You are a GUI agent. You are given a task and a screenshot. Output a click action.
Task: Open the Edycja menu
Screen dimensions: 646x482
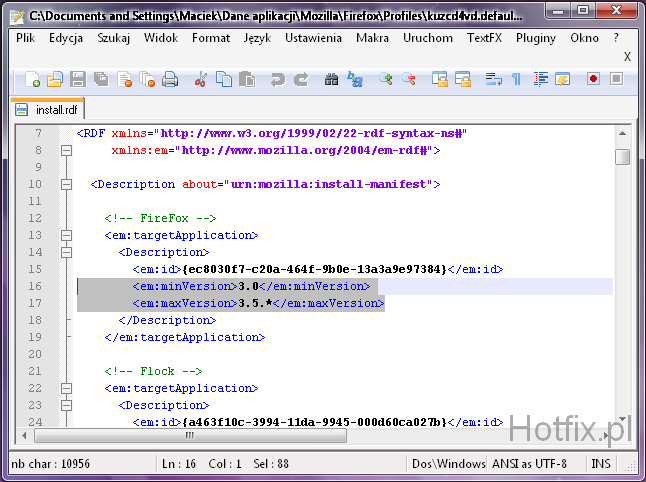(66, 38)
